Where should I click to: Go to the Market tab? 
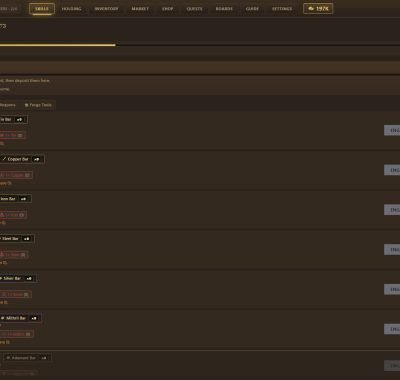[x=140, y=9]
